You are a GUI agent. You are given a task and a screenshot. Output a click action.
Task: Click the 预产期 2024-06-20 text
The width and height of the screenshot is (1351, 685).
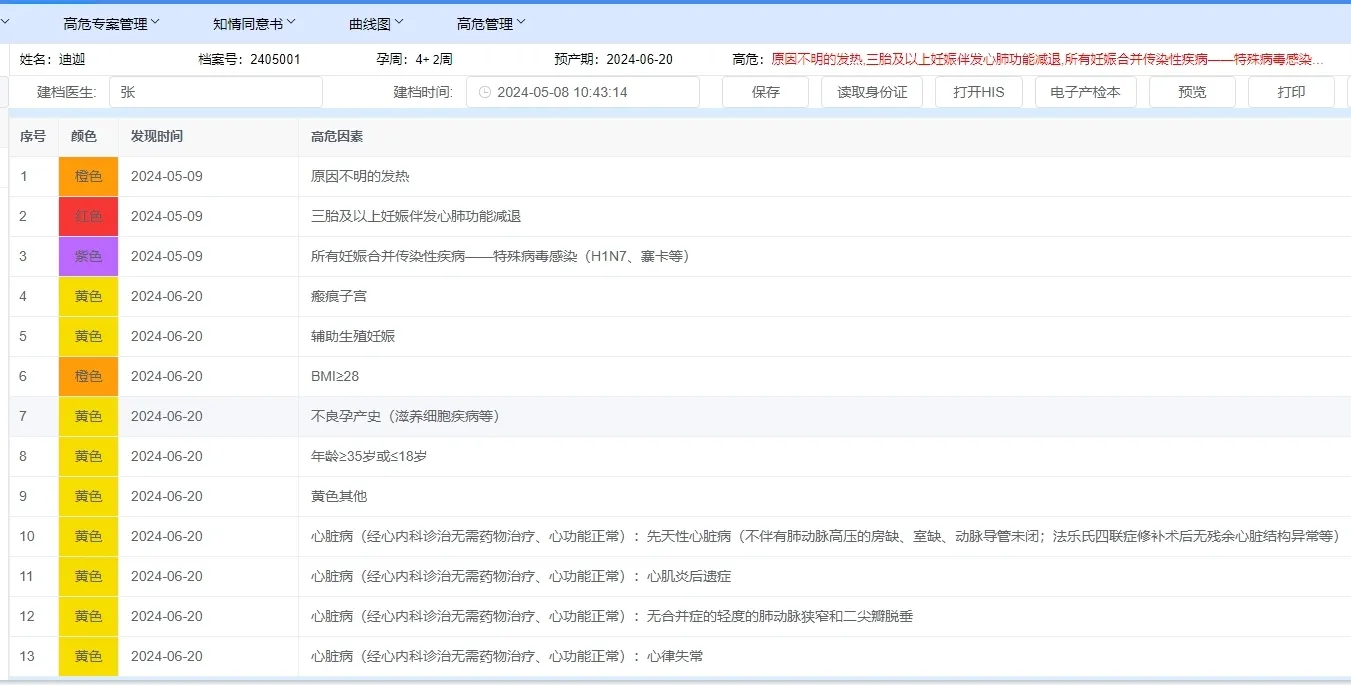point(613,59)
